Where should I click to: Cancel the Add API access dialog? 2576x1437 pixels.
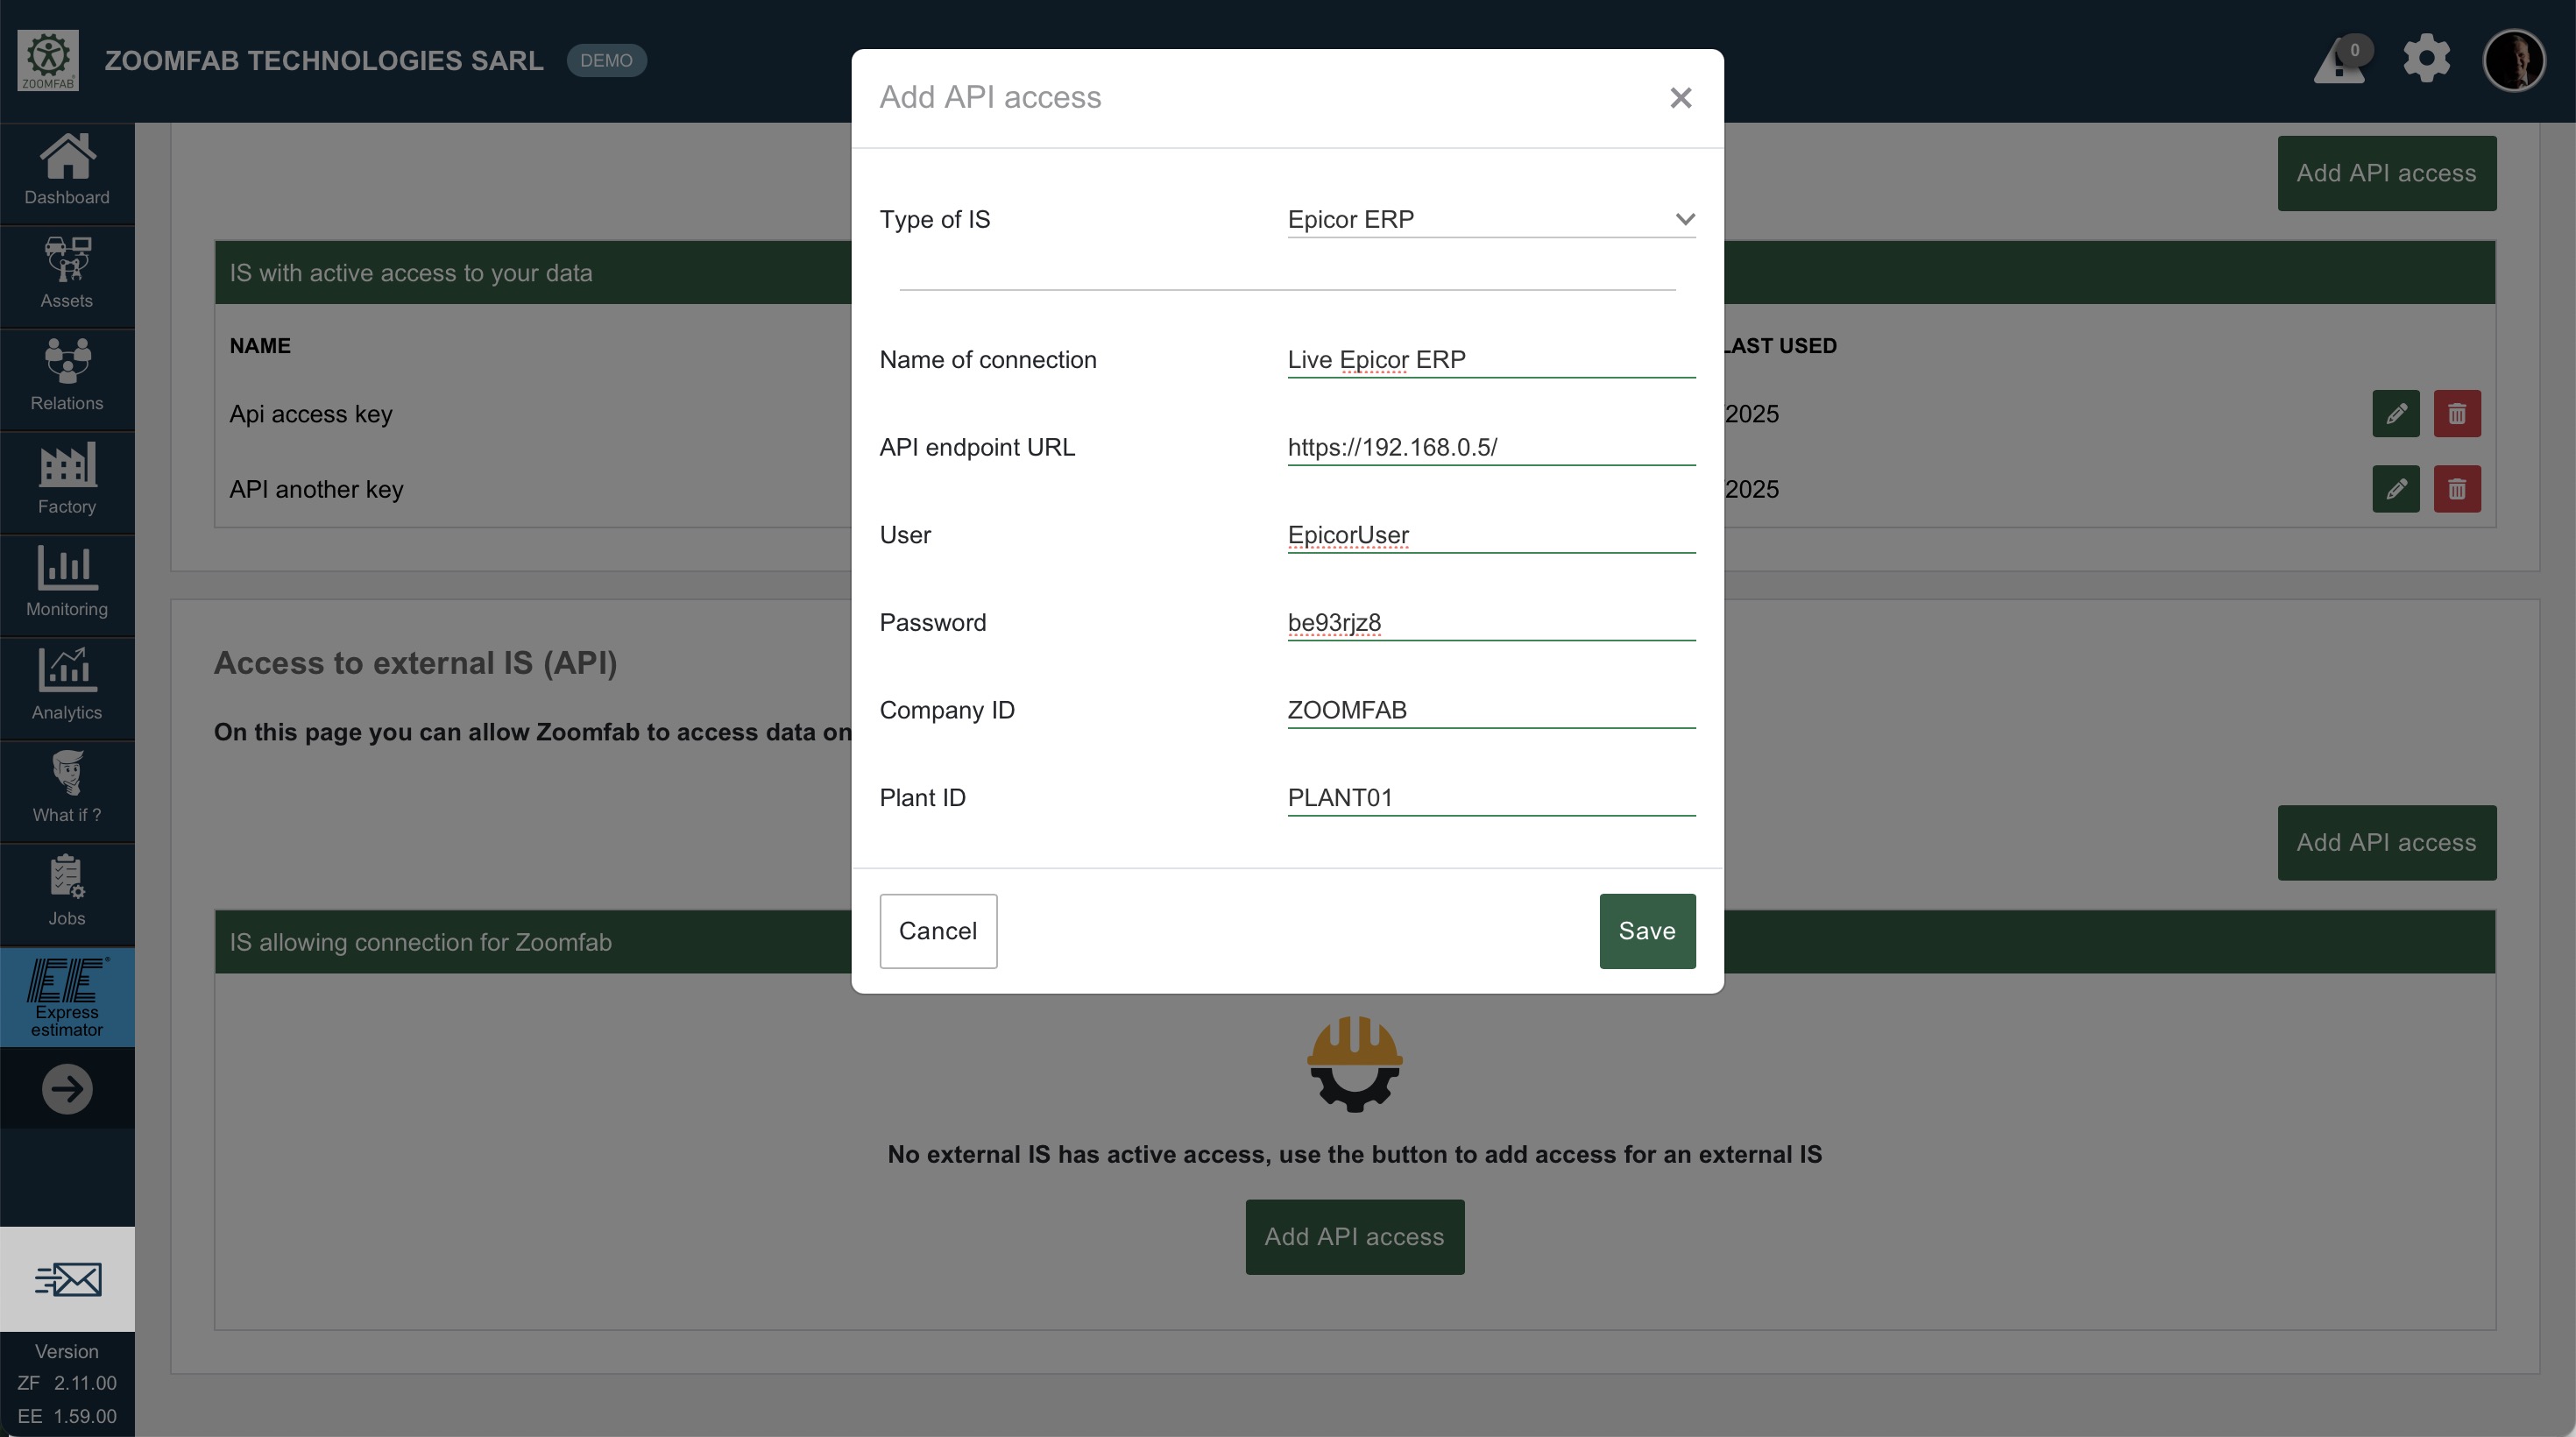point(937,931)
